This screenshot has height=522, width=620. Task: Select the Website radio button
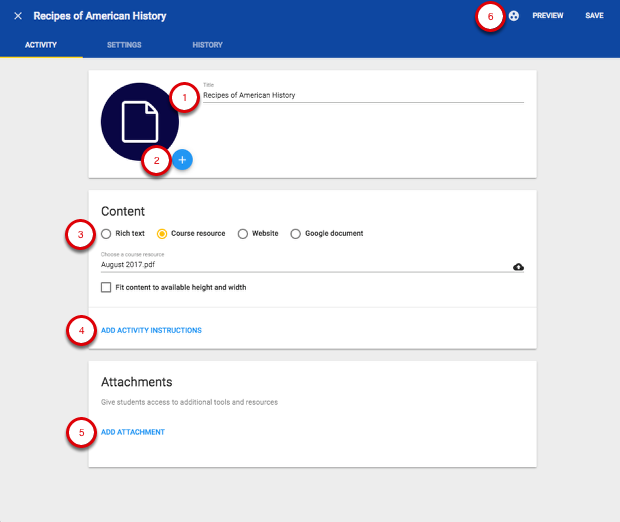243,234
